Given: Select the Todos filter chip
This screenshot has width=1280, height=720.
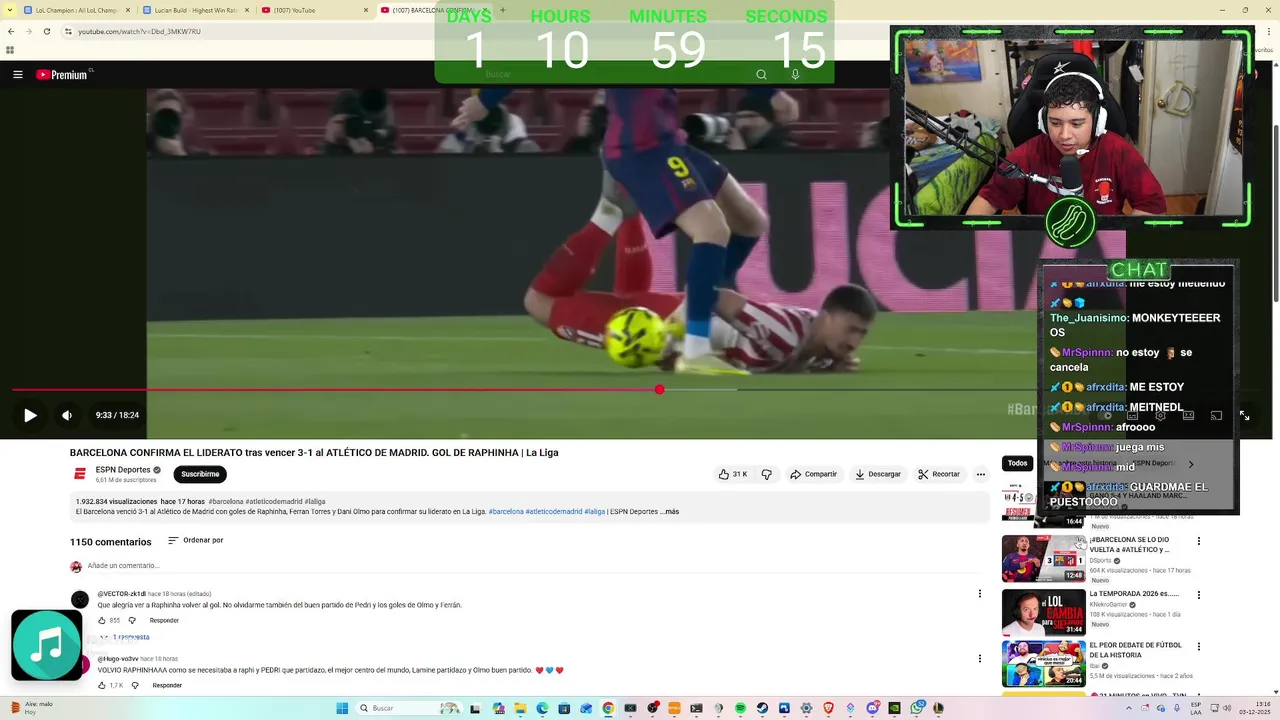Looking at the screenshot, I should (x=1017, y=463).
